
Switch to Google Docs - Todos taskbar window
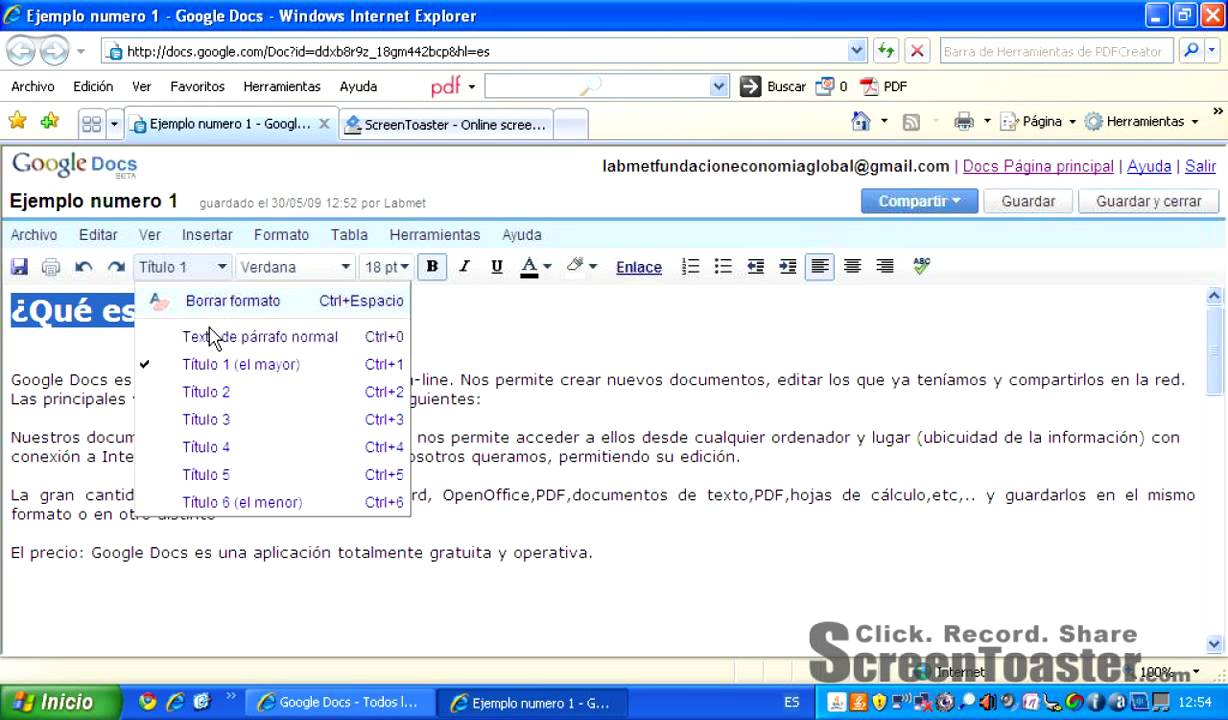click(x=338, y=702)
